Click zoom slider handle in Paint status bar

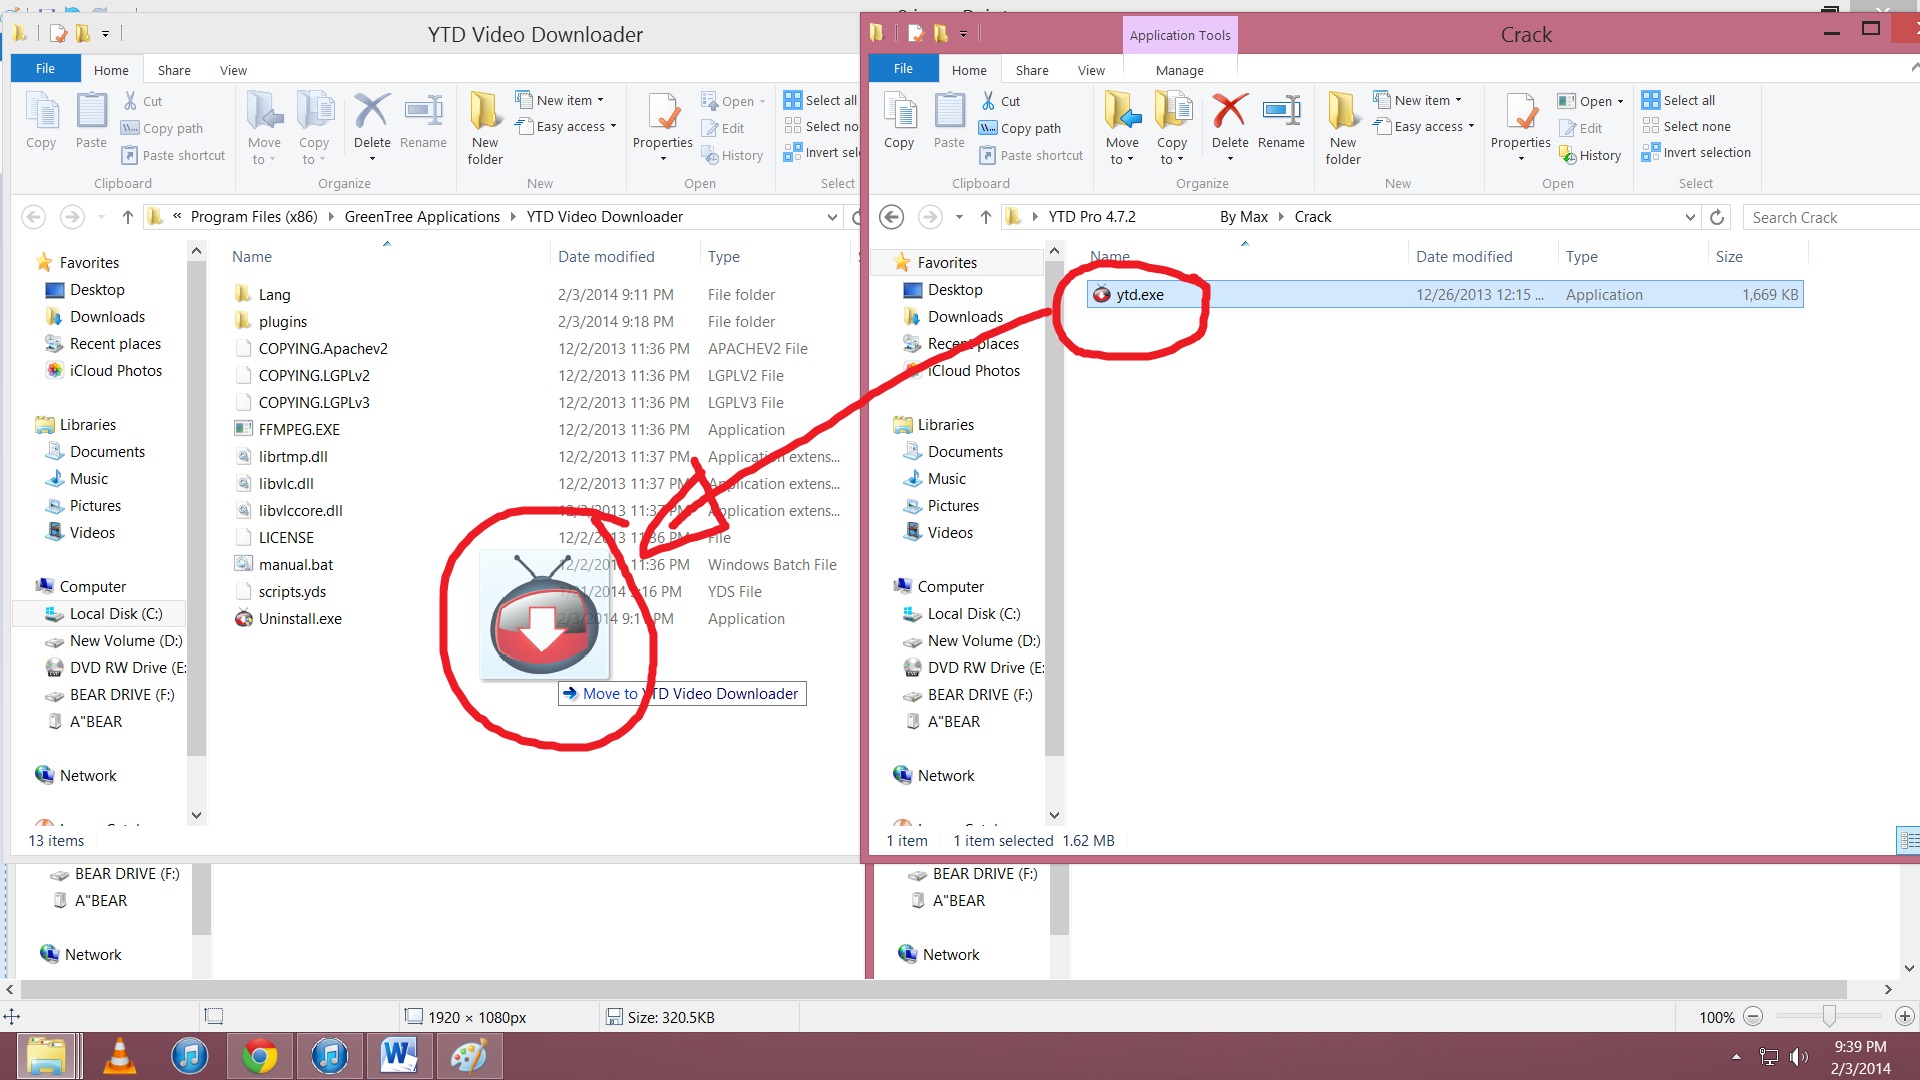click(1829, 1016)
